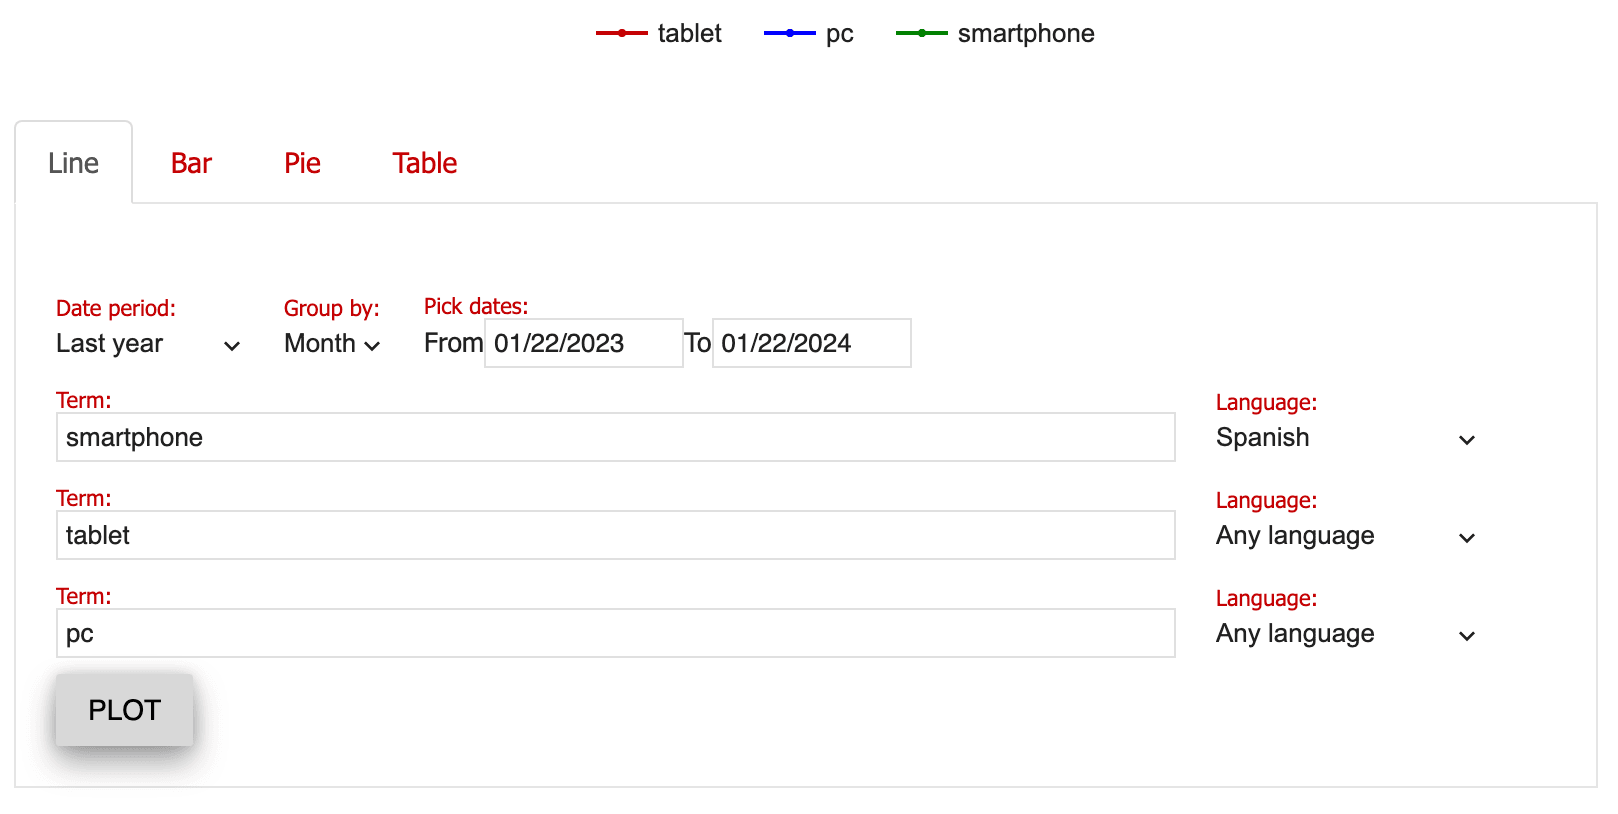The width and height of the screenshot is (1618, 814).
Task: Select the smartphone Term input field
Action: pos(615,437)
